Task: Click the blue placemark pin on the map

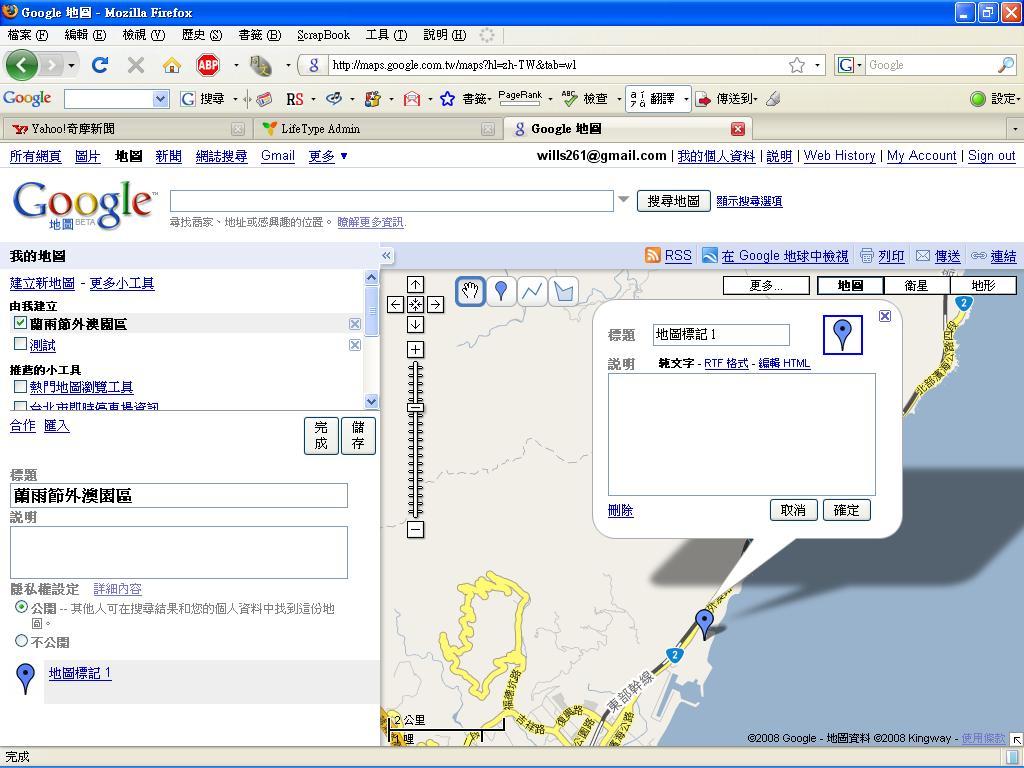Action: (x=704, y=624)
